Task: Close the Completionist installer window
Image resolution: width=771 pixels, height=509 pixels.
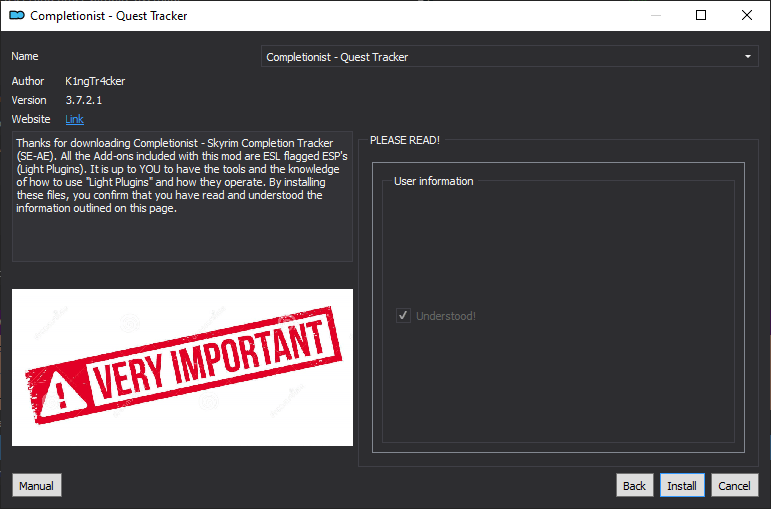Action: [x=746, y=15]
